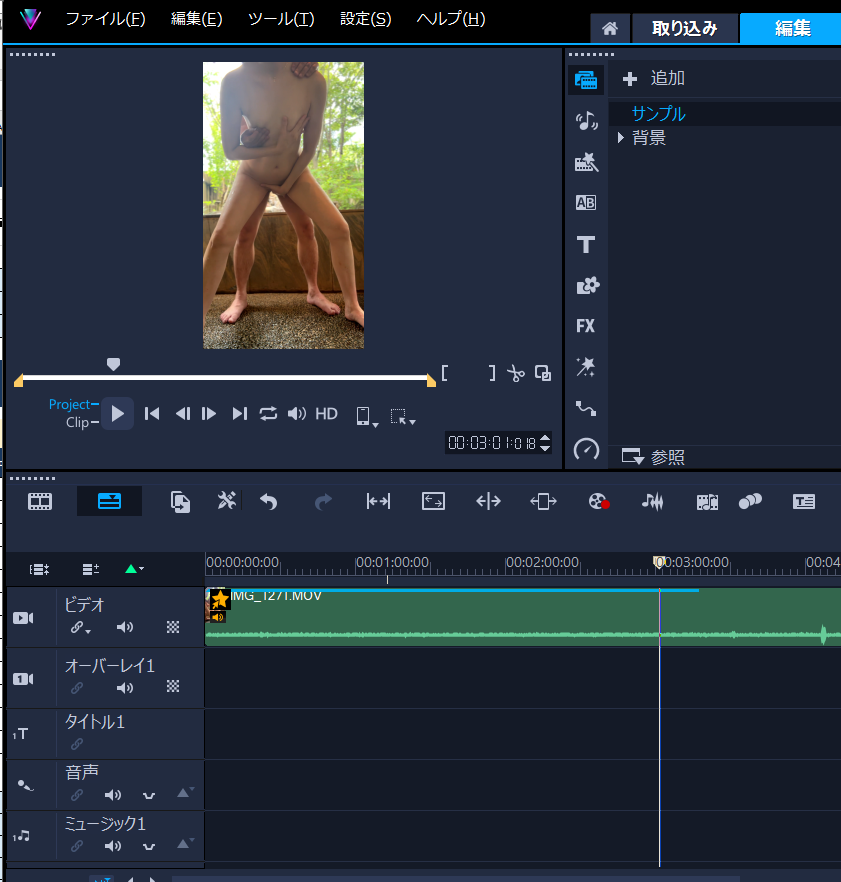Switch to the 取り込み tab
The width and height of the screenshot is (841, 882).
point(685,28)
